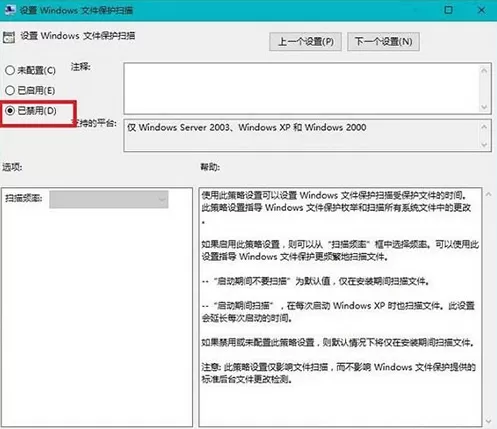497x429 pixels.
Task: Open the 扫描频率 dropdown list
Action: pyautogui.click(x=109, y=199)
